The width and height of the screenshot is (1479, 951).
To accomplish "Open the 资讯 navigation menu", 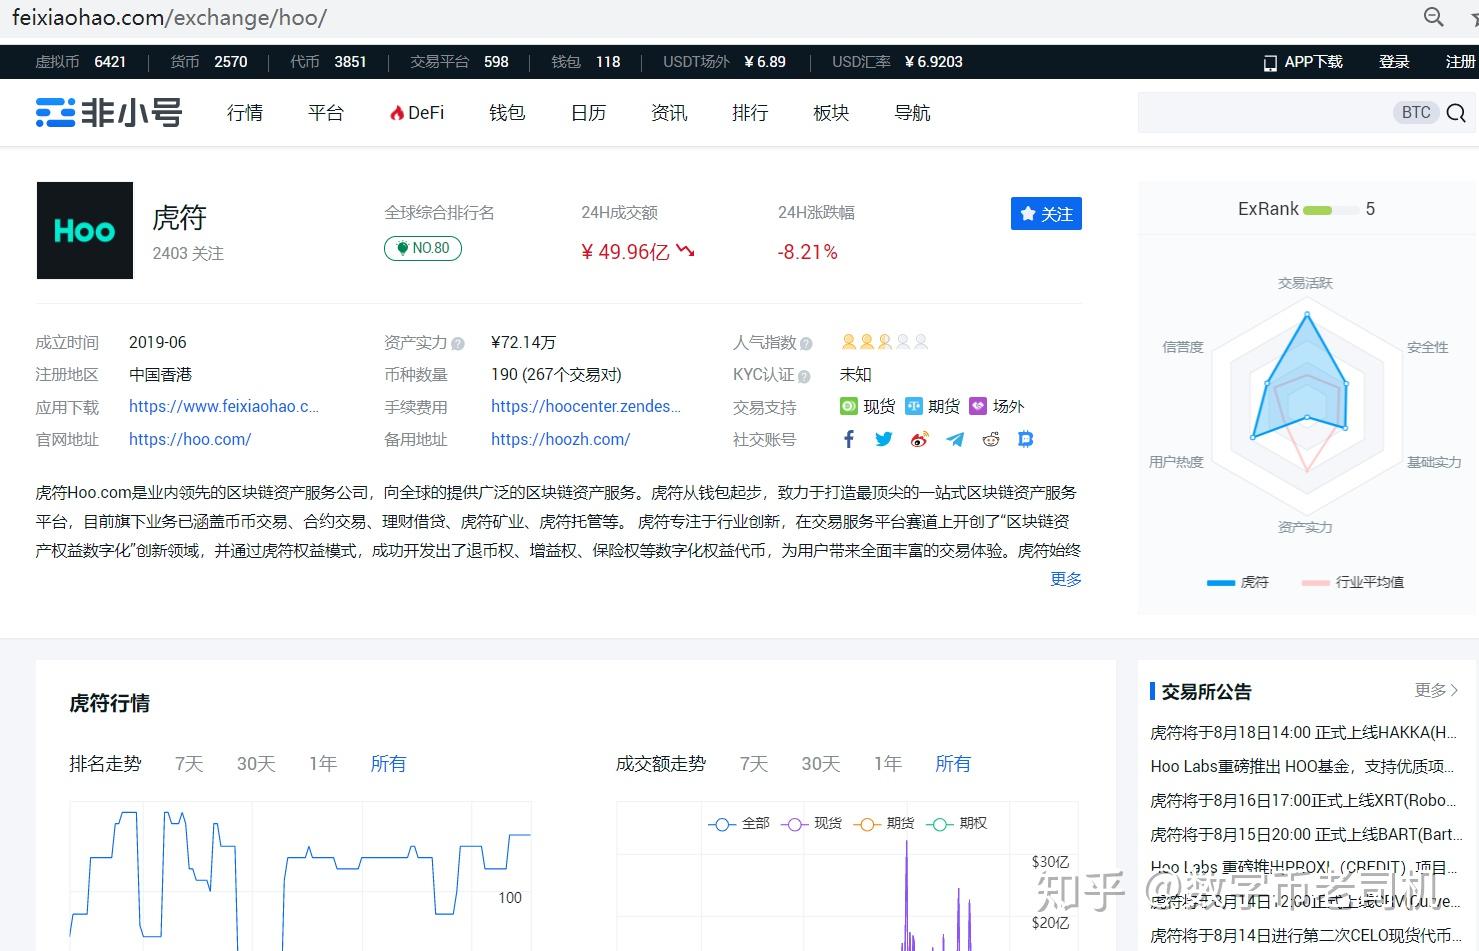I will 669,113.
